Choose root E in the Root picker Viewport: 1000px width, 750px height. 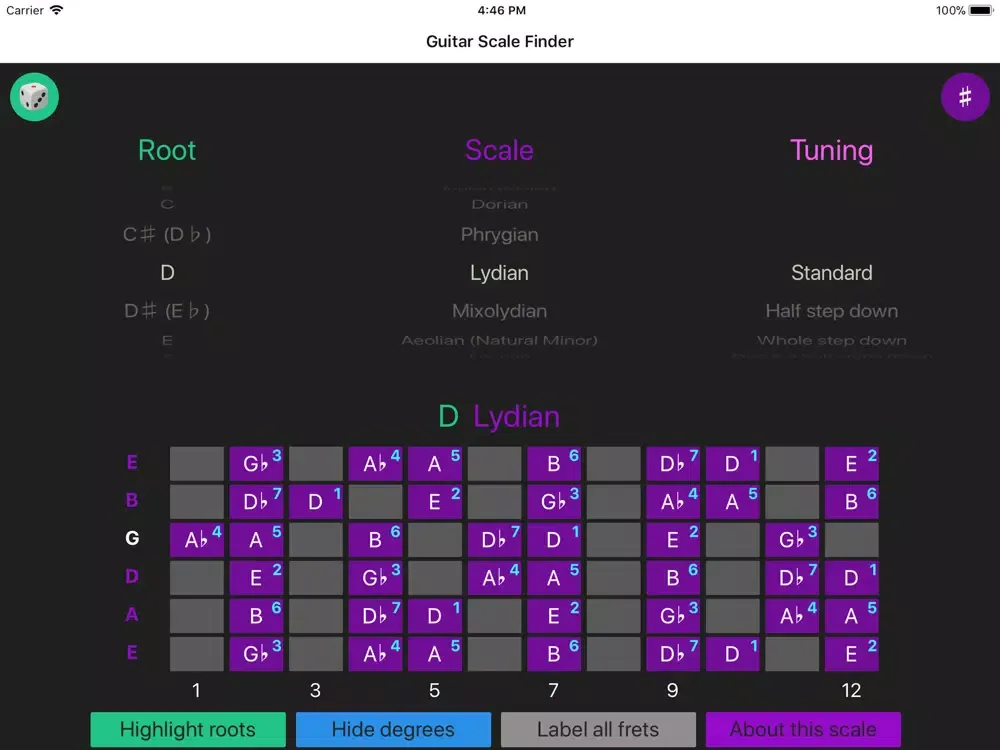tap(167, 341)
